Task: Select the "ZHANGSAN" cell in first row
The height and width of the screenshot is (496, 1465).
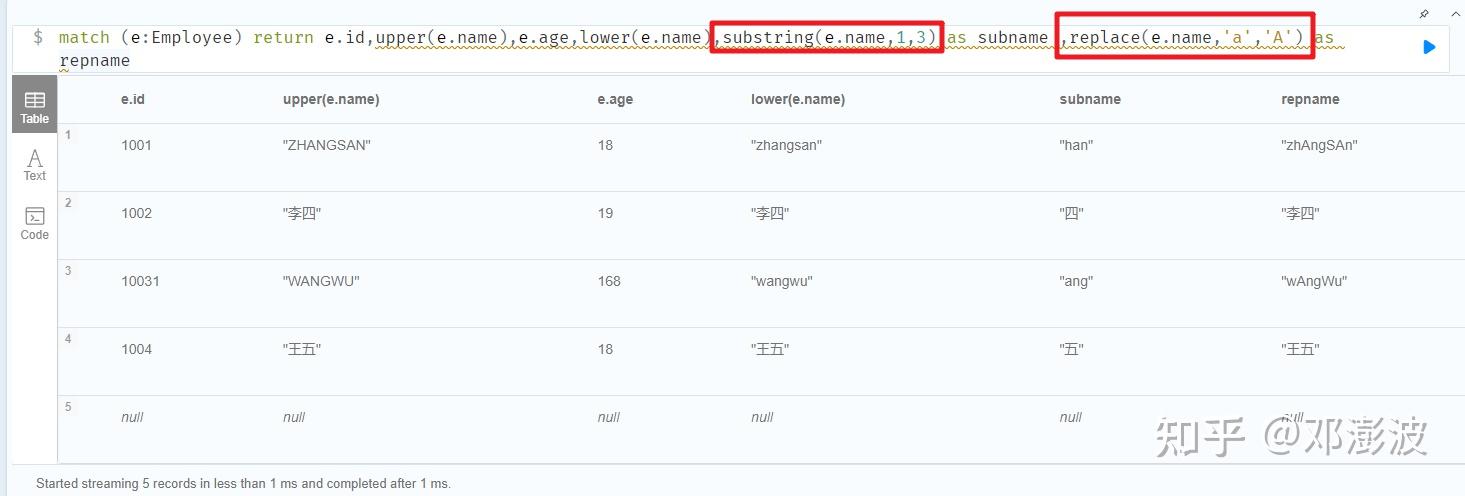Action: pos(327,145)
